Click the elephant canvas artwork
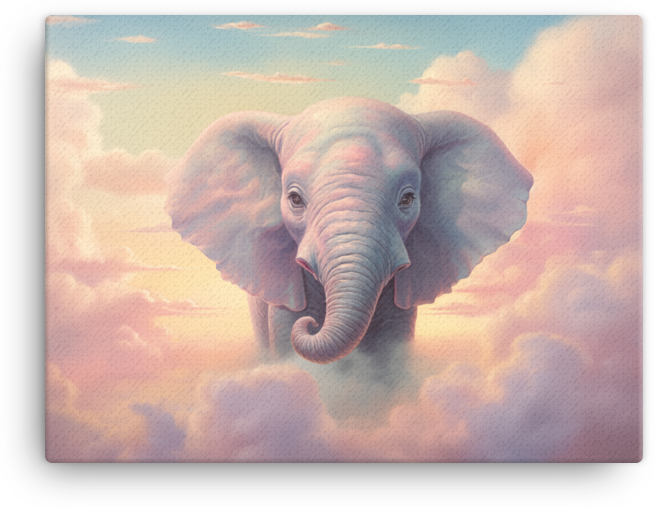This screenshot has height=507, width=655. click(344, 239)
